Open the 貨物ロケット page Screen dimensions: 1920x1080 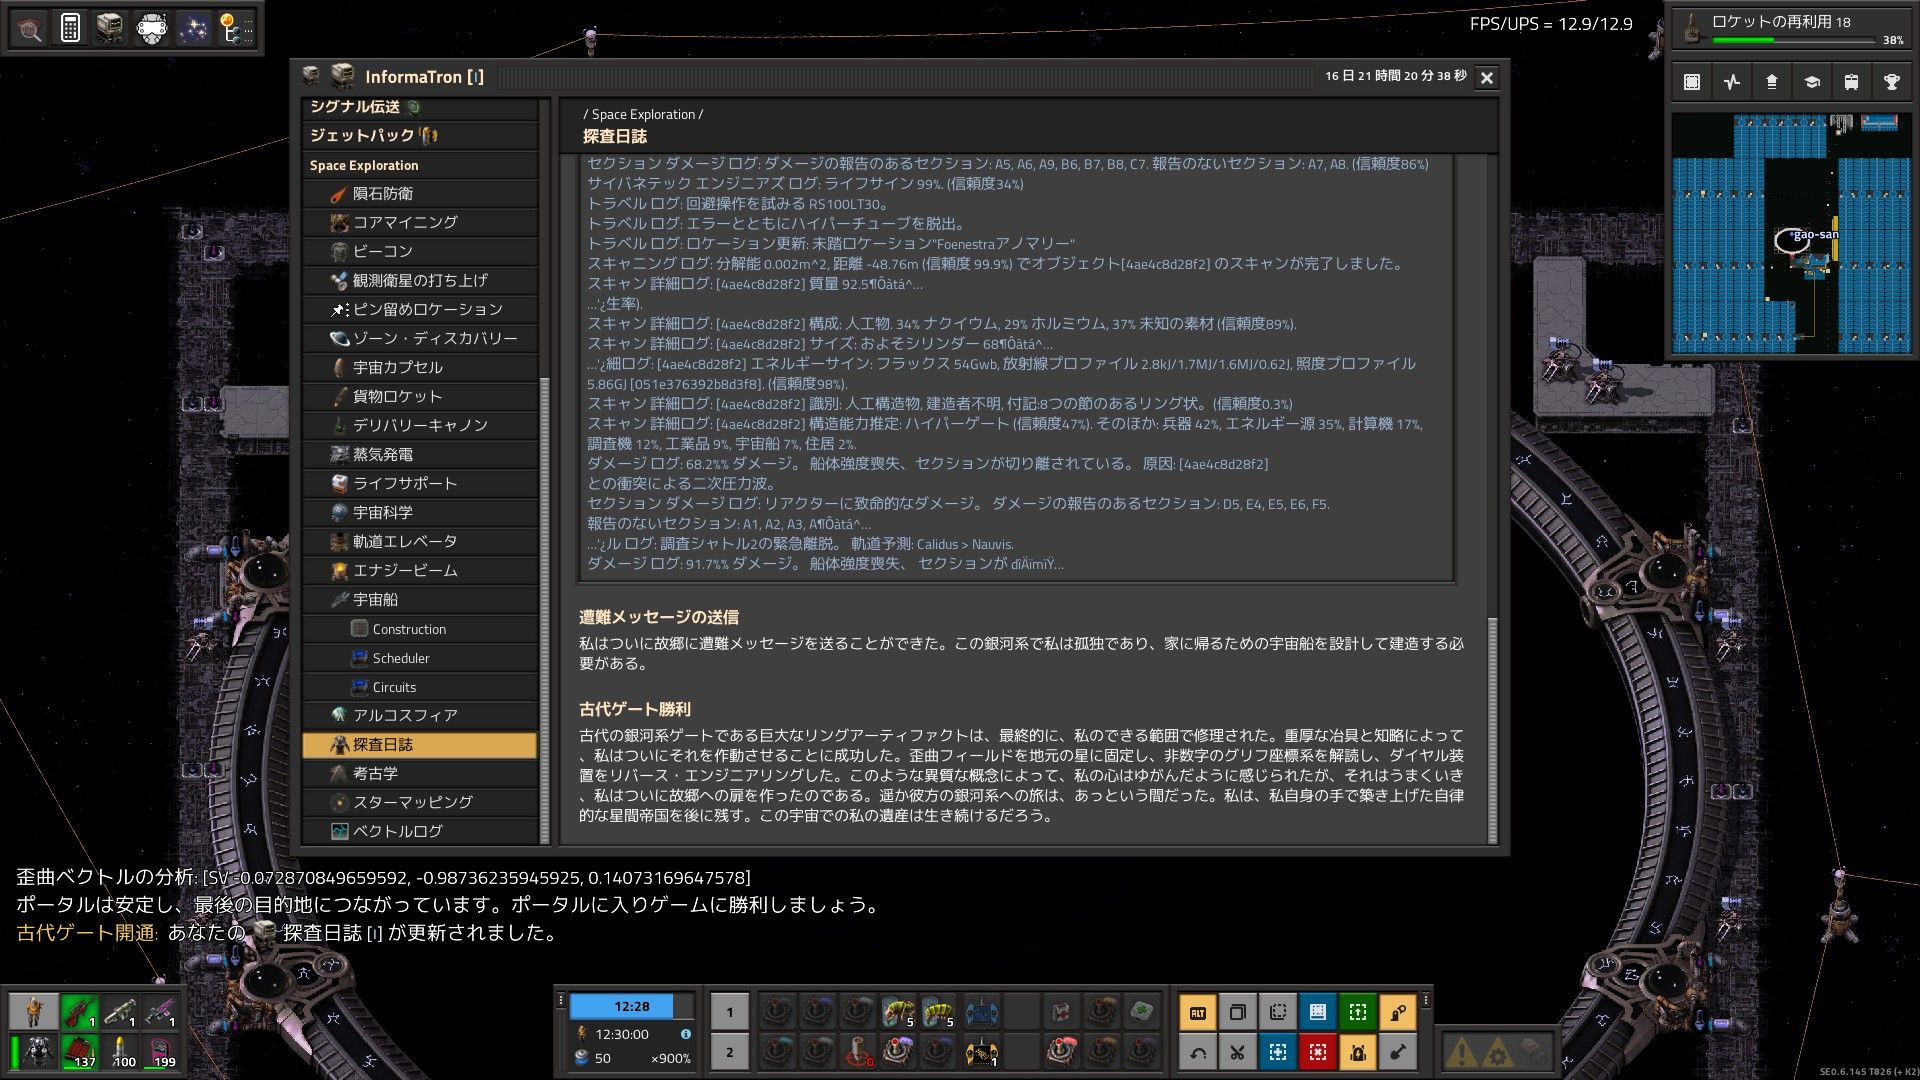pos(420,397)
